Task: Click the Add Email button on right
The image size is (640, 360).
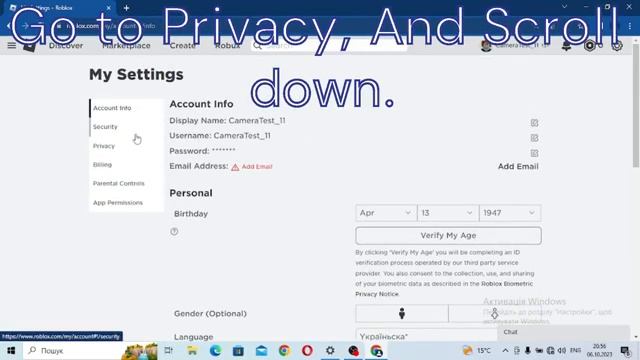Action: coord(518,167)
